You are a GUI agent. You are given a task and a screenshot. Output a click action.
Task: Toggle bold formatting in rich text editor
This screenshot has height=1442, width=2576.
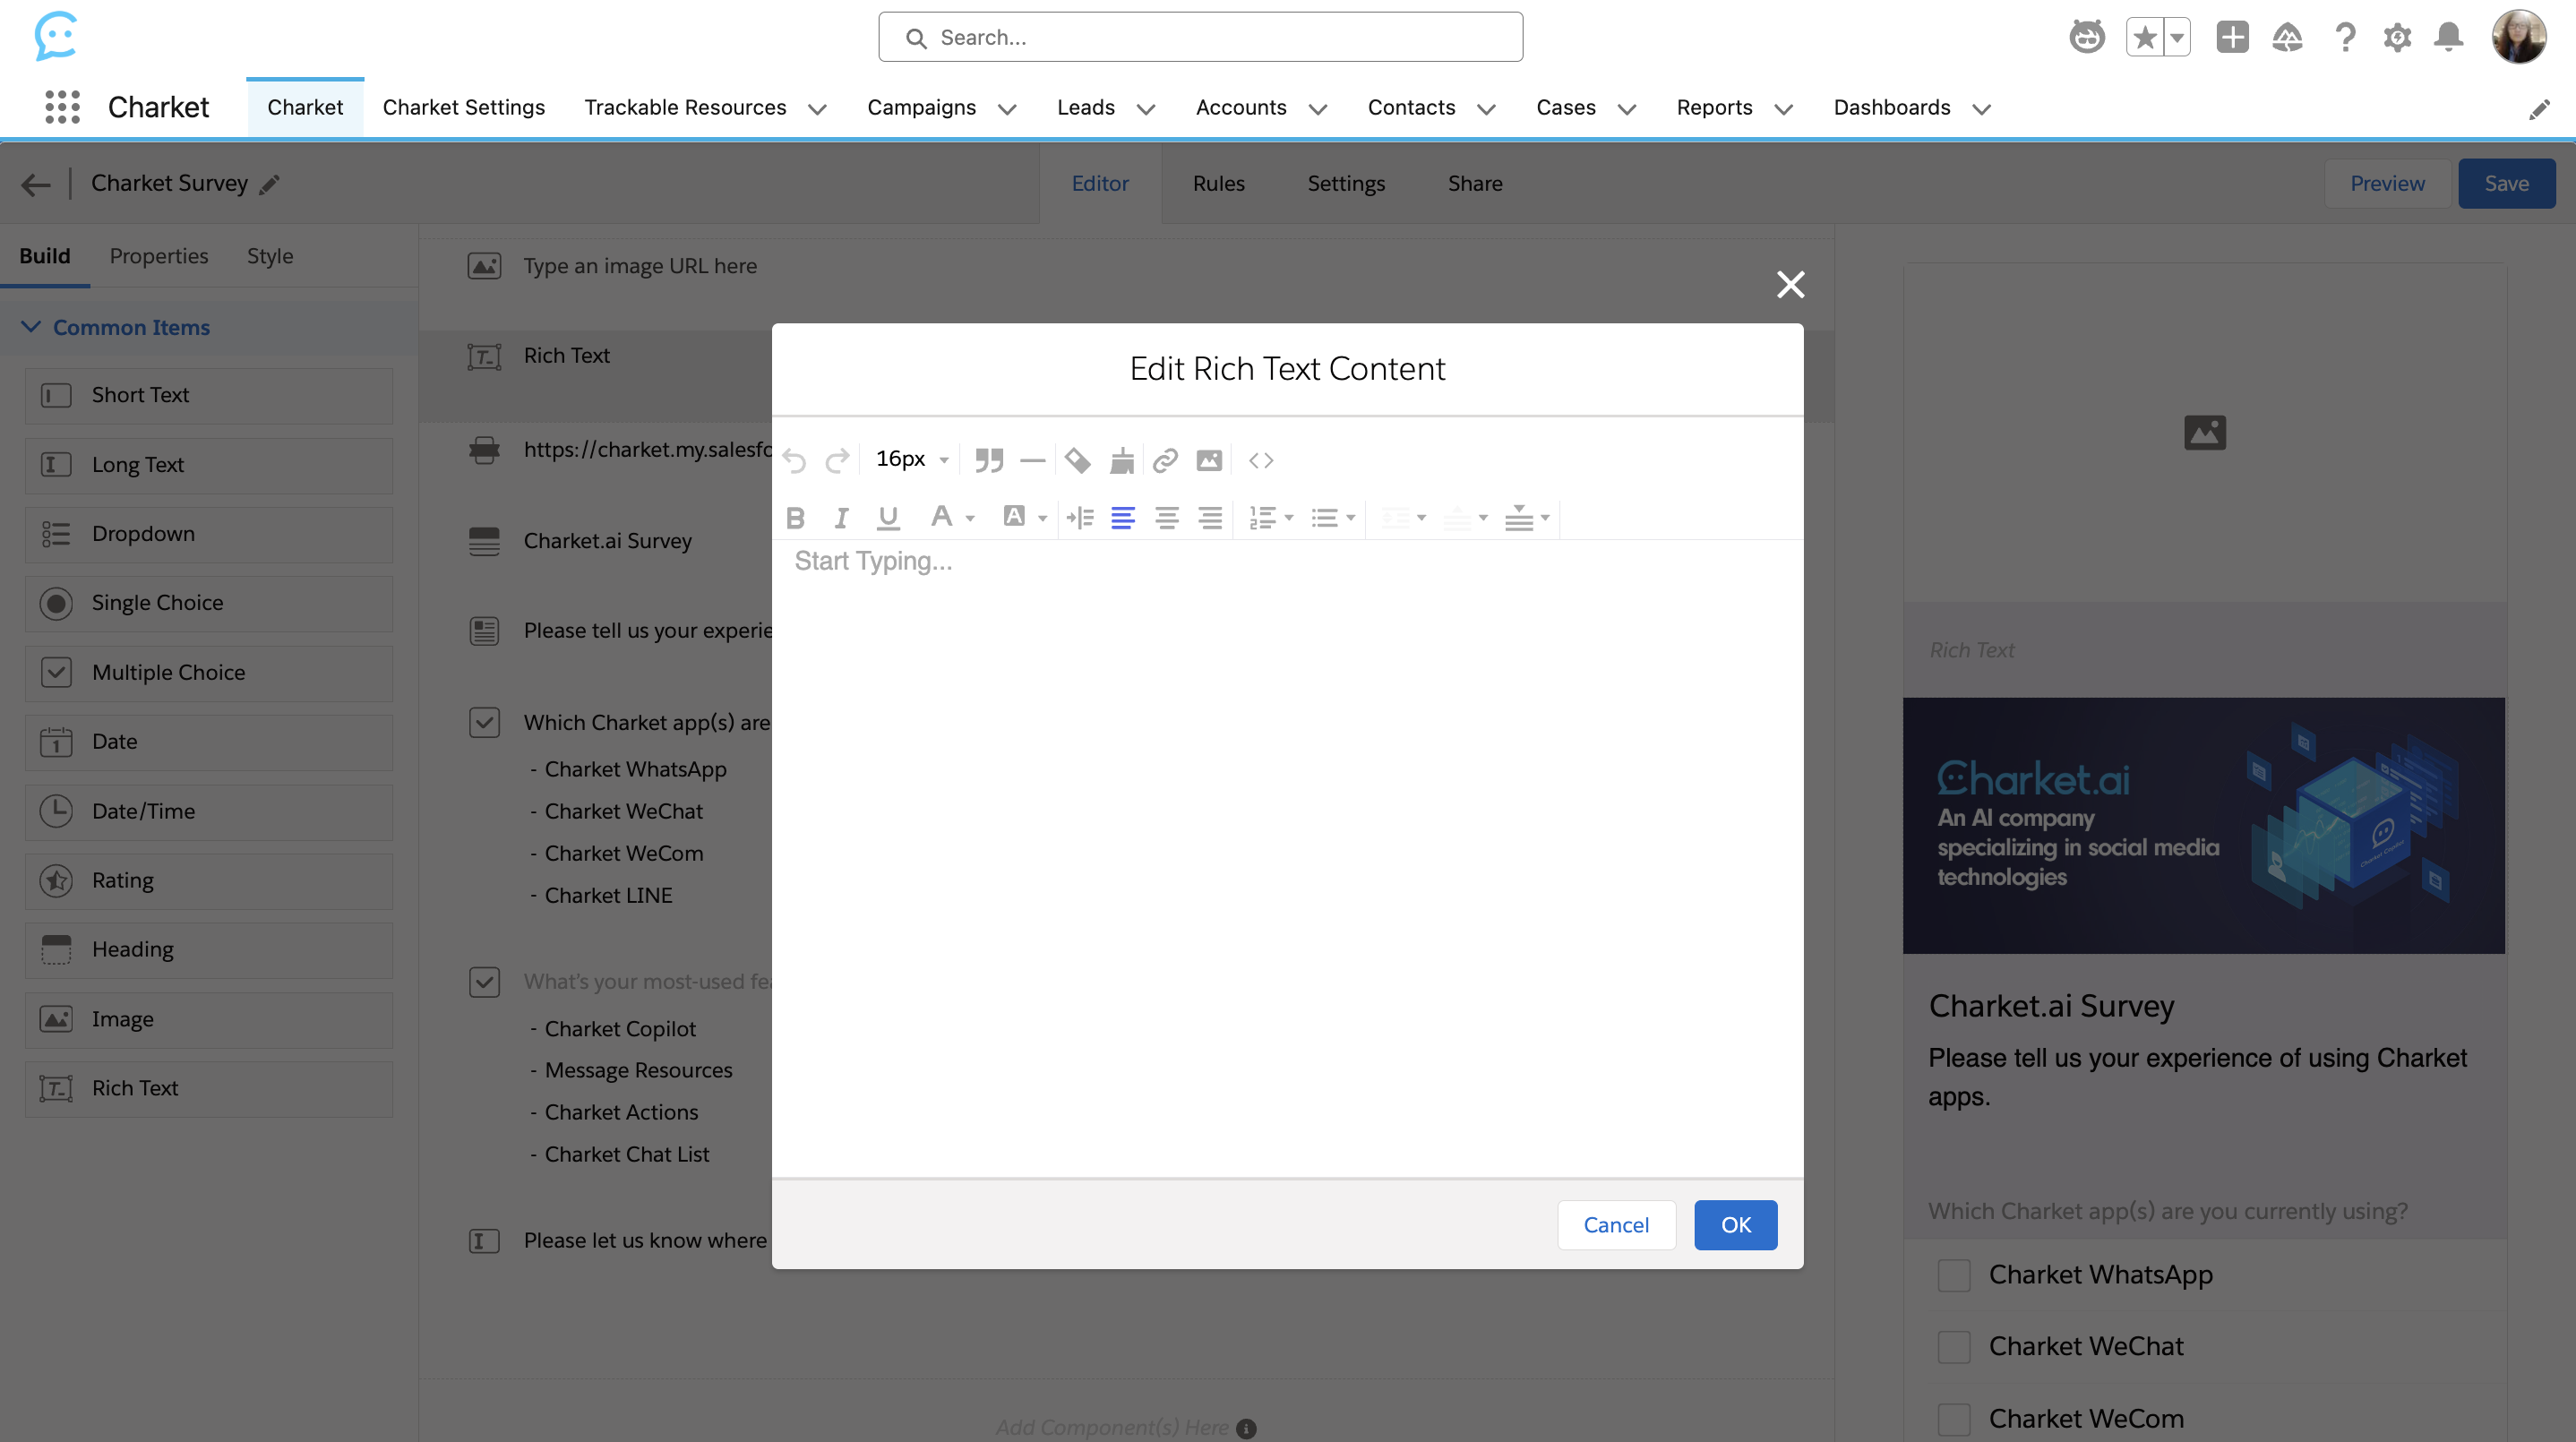point(795,518)
